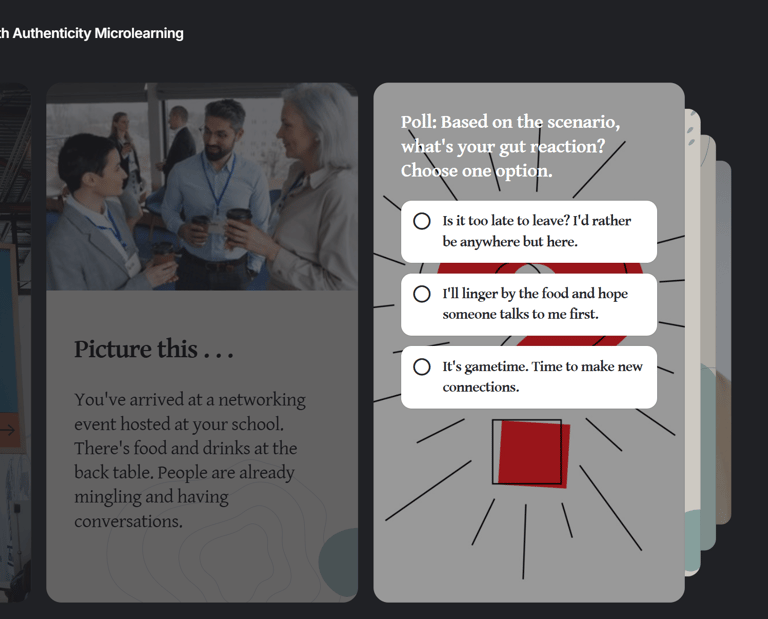Image resolution: width=768 pixels, height=619 pixels.
Task: Click the "Picture this . . ." heading
Action: click(154, 349)
